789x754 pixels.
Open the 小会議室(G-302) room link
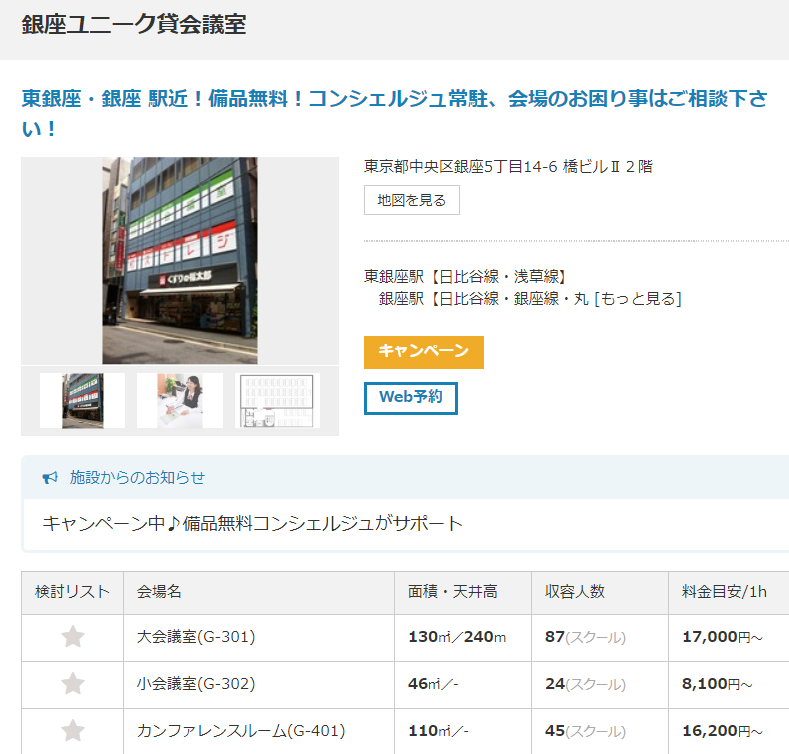195,684
